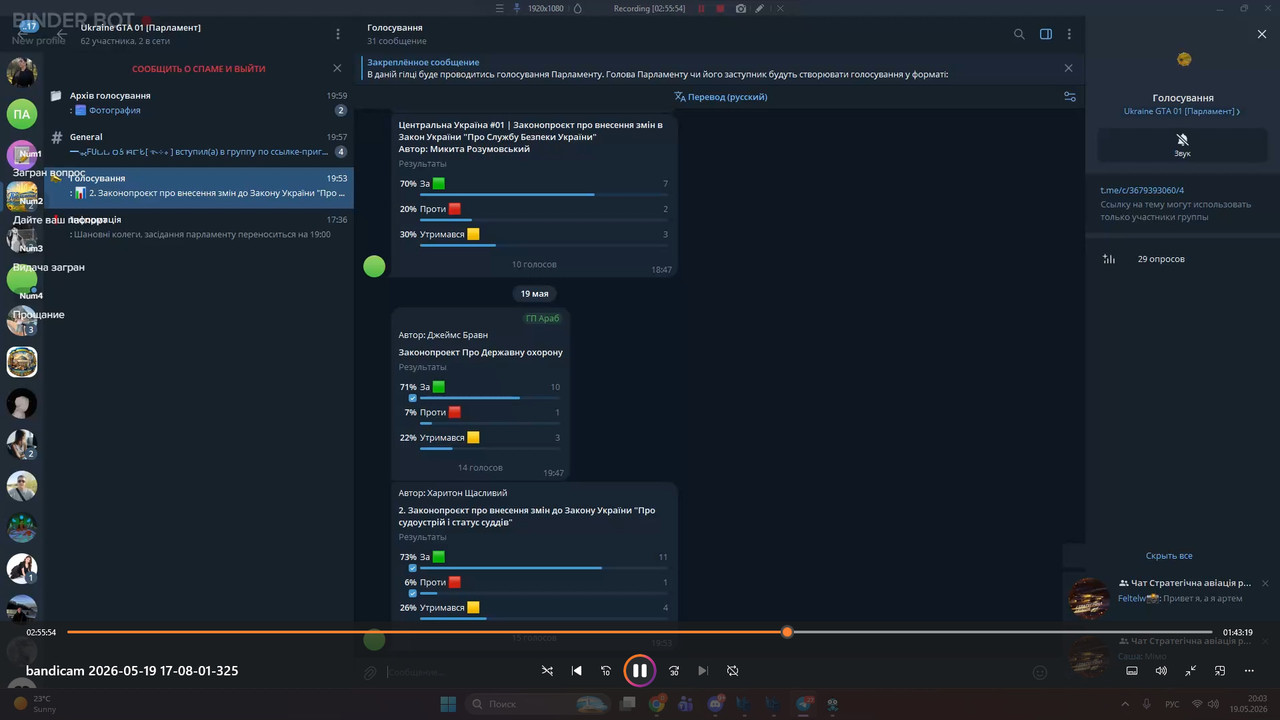Go to the next track
The image size is (1280, 720).
(703, 671)
